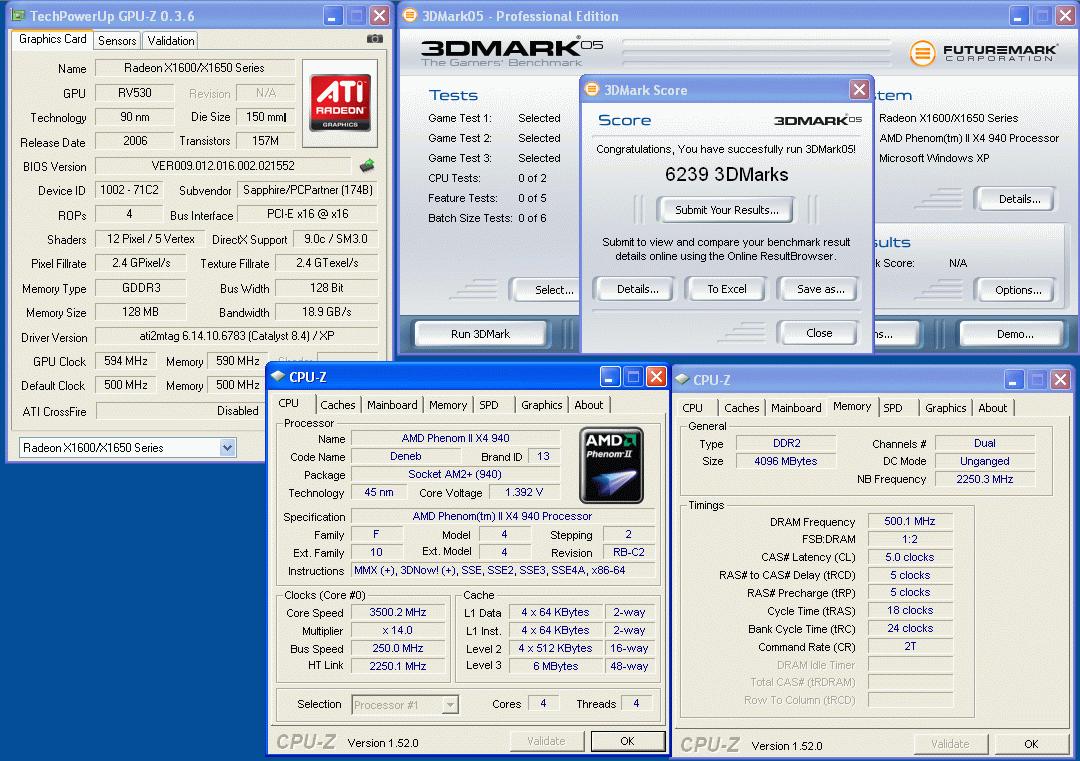Screen dimensions: 1080x761
Task: Click the ATI Radeon logo in GPU-Z
Action: pos(340,103)
